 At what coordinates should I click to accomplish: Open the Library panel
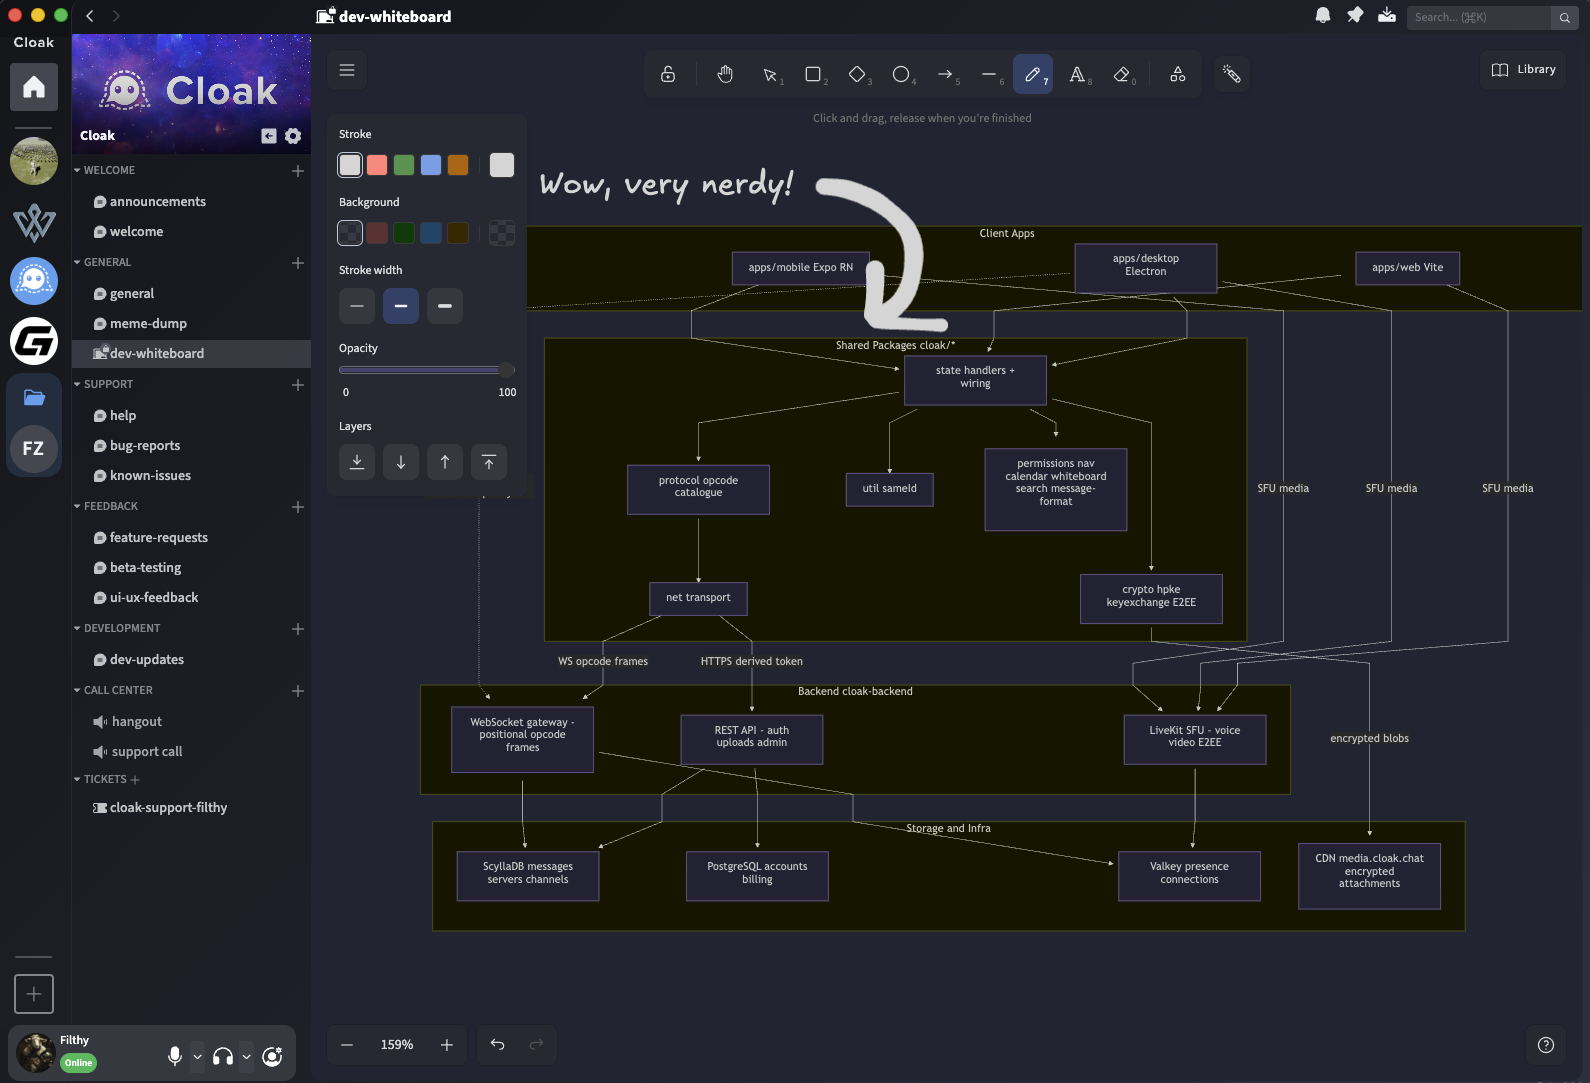[x=1523, y=70]
